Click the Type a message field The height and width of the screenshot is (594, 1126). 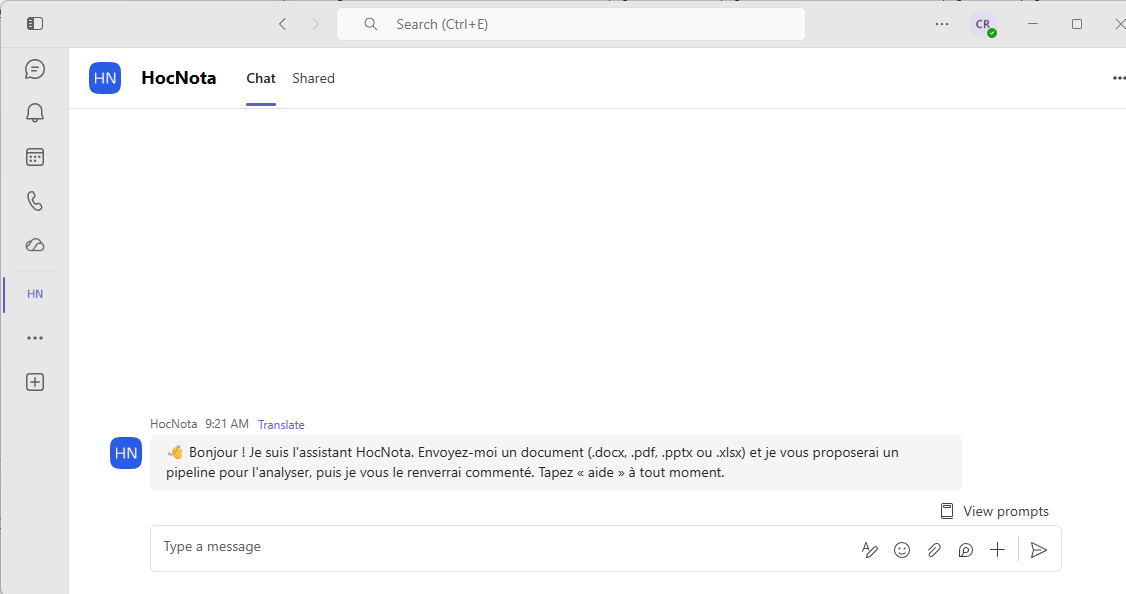(x=605, y=549)
